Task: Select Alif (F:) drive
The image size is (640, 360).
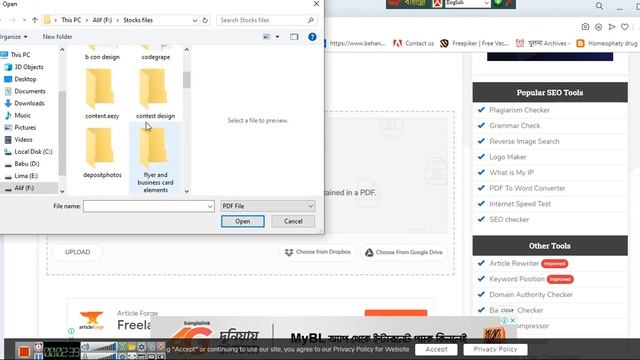Action: (x=24, y=188)
